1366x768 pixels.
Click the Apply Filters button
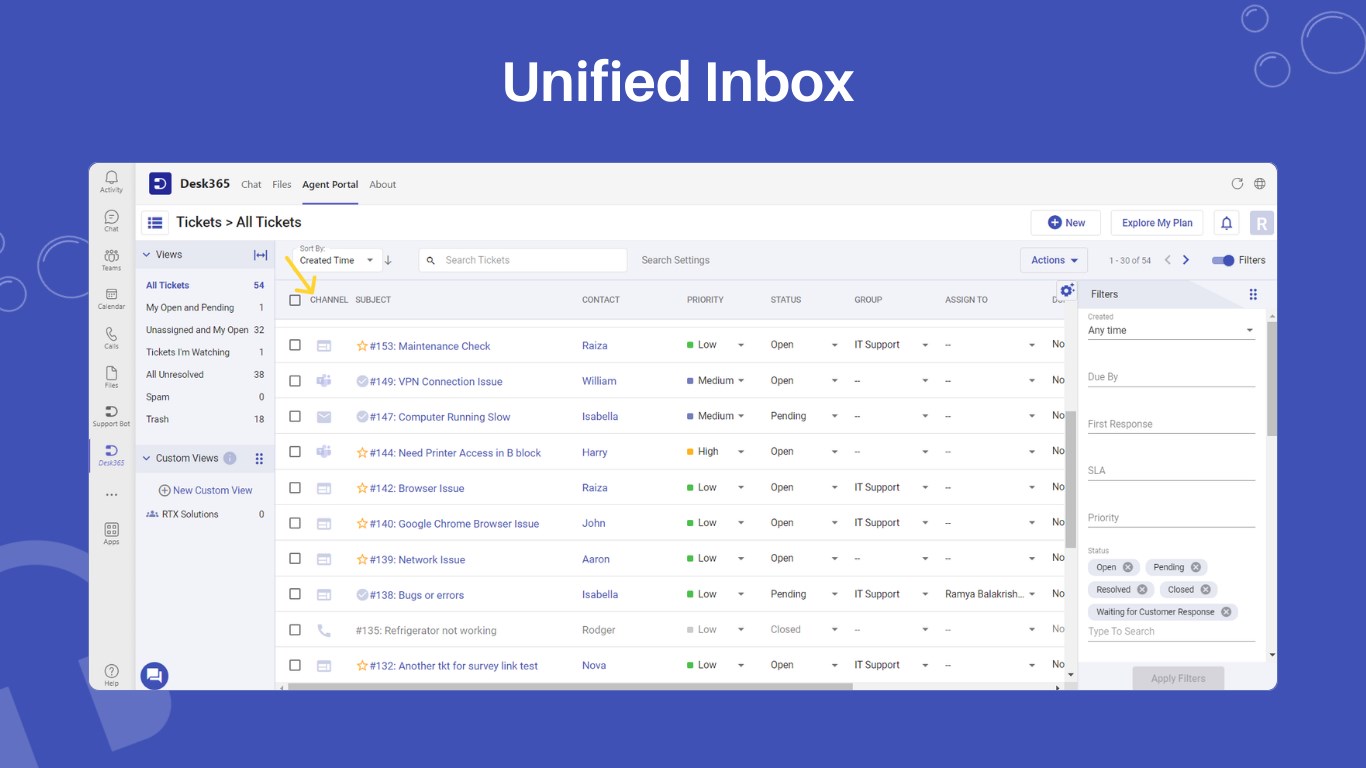[1178, 678]
